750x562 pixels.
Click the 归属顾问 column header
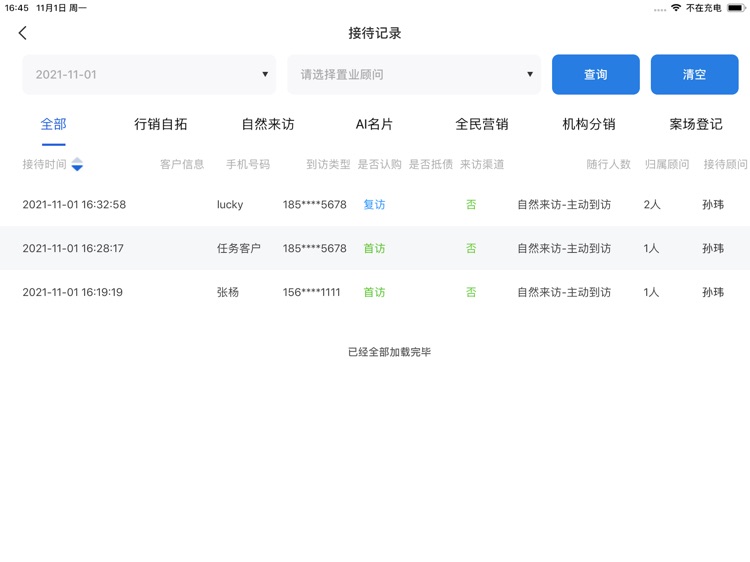point(667,165)
